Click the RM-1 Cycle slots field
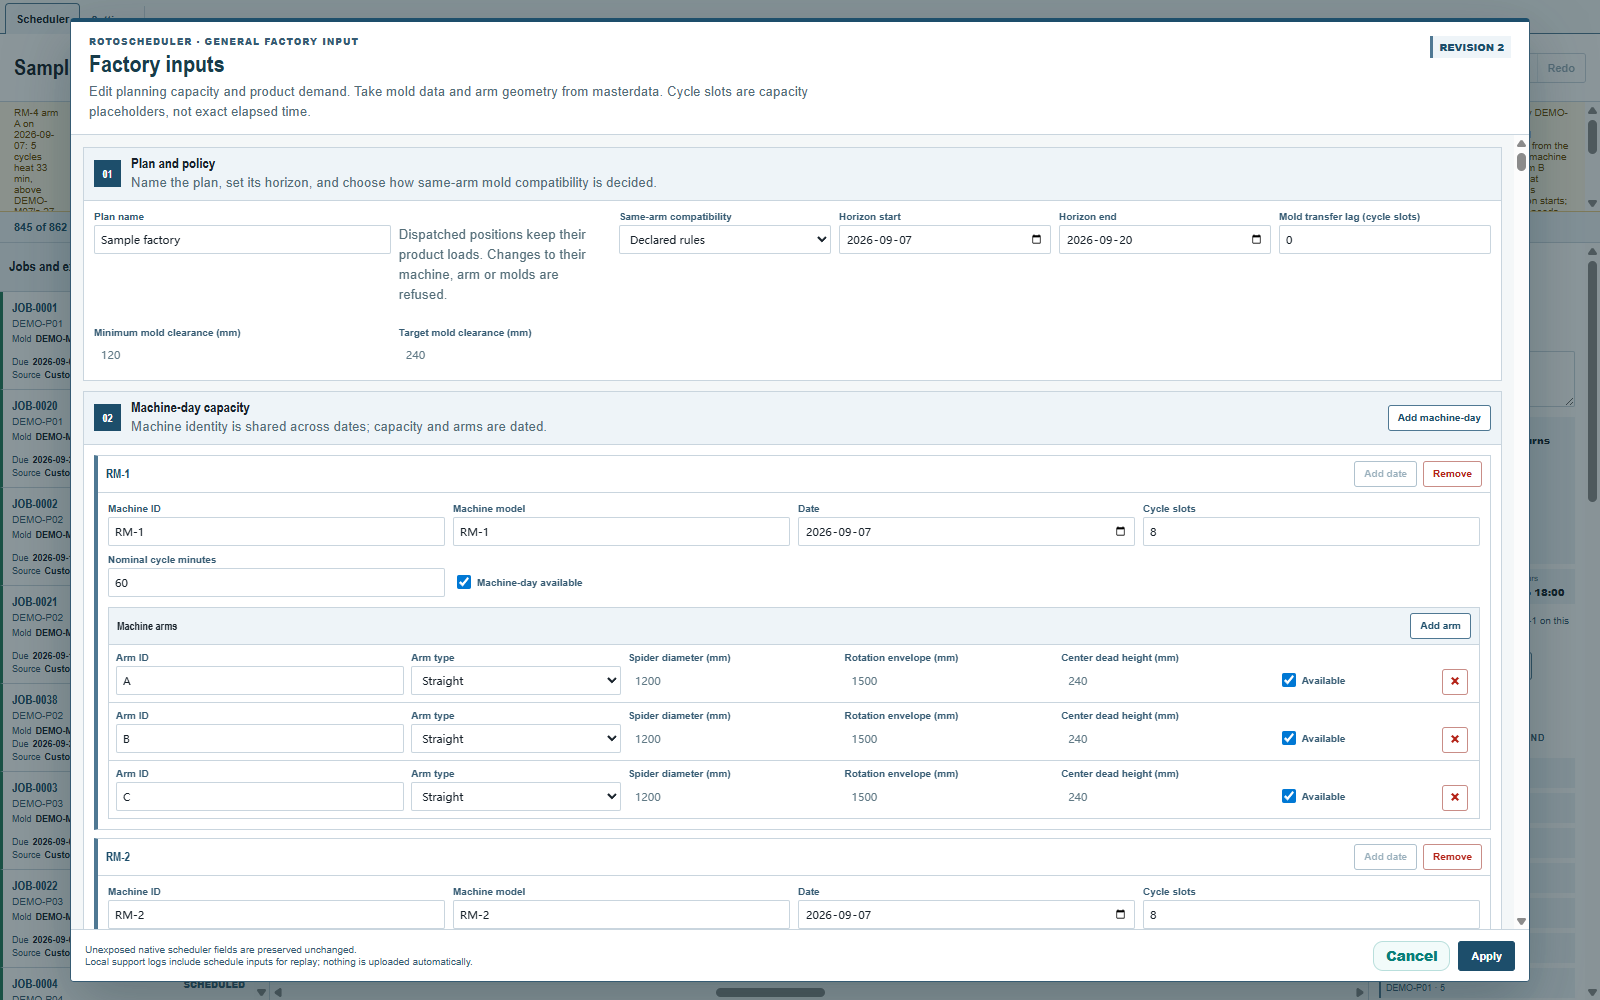Screen dimensions: 1600x1000 [1311, 532]
